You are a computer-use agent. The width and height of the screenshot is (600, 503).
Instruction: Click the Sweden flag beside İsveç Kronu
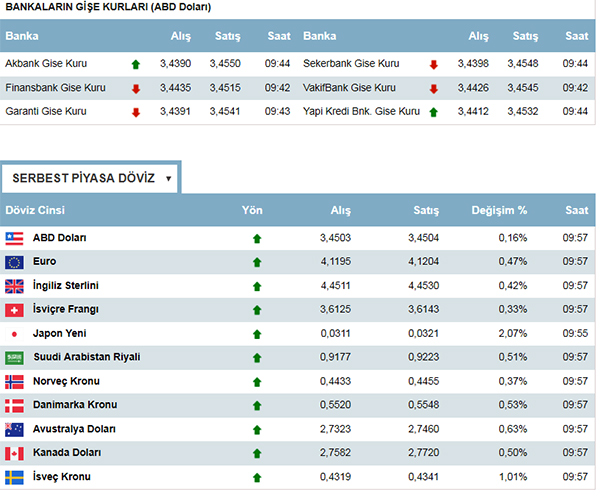[14, 478]
